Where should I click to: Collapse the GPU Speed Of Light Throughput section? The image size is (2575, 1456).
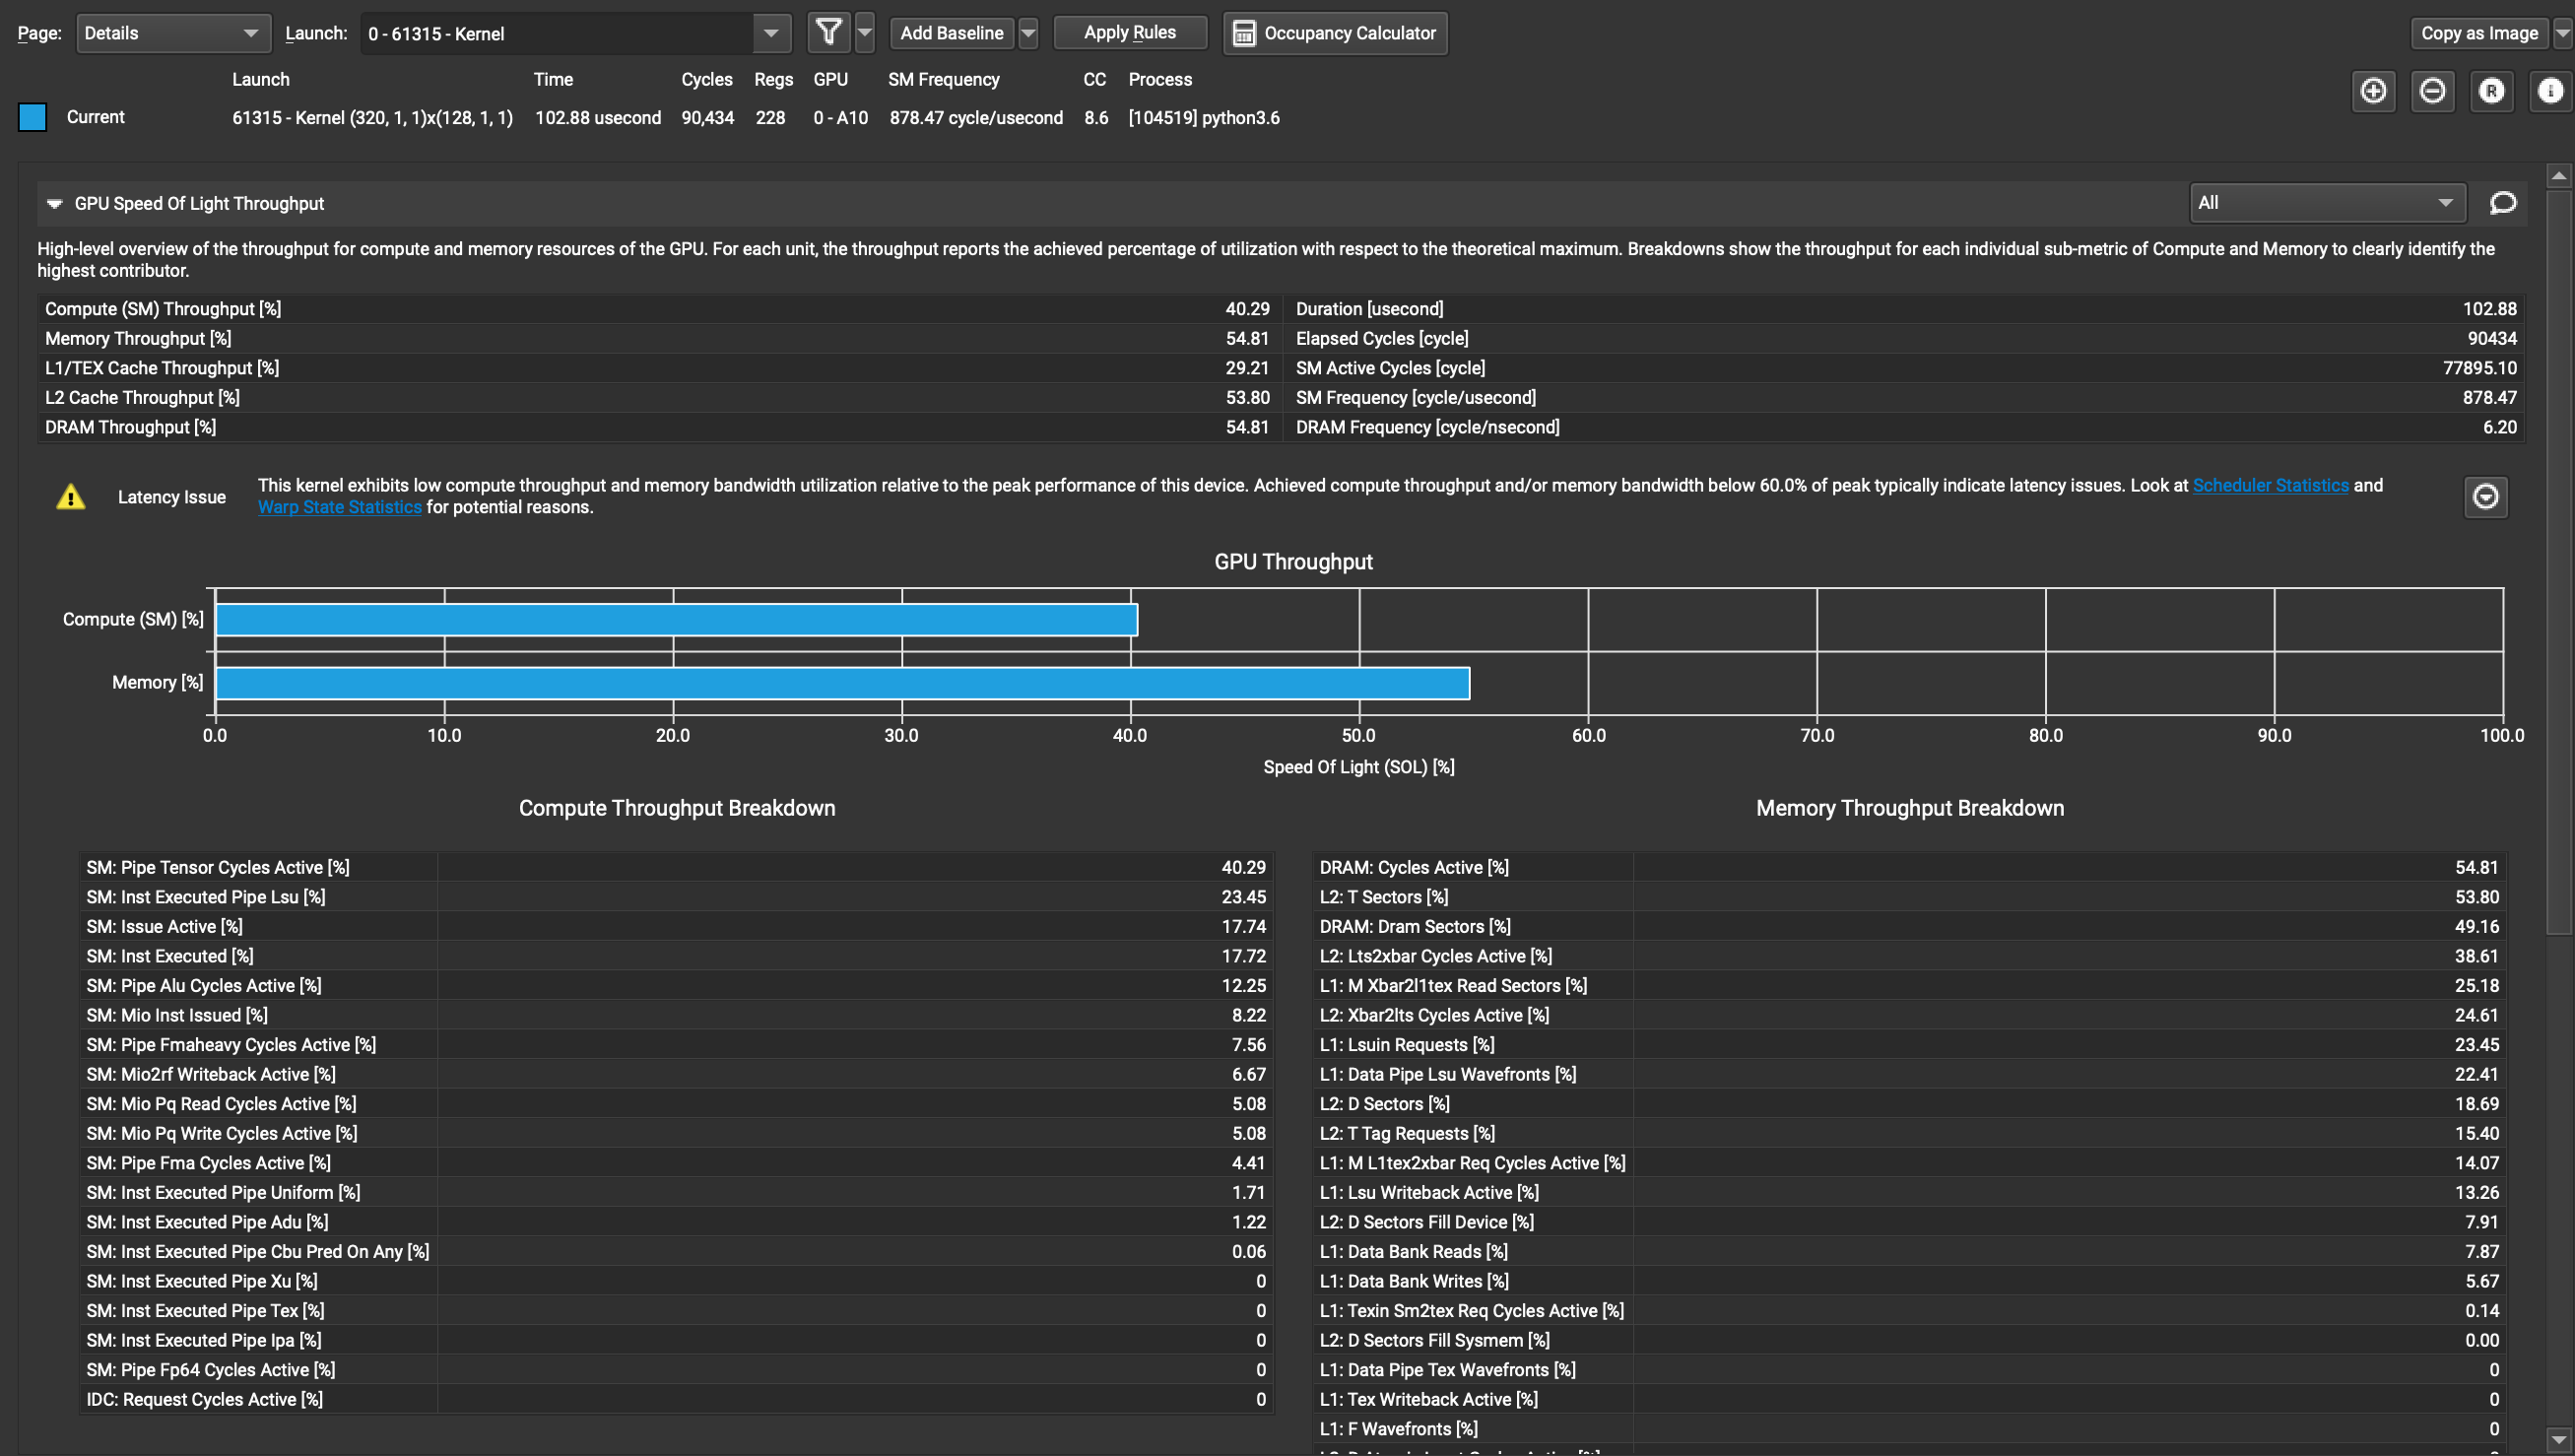click(53, 203)
